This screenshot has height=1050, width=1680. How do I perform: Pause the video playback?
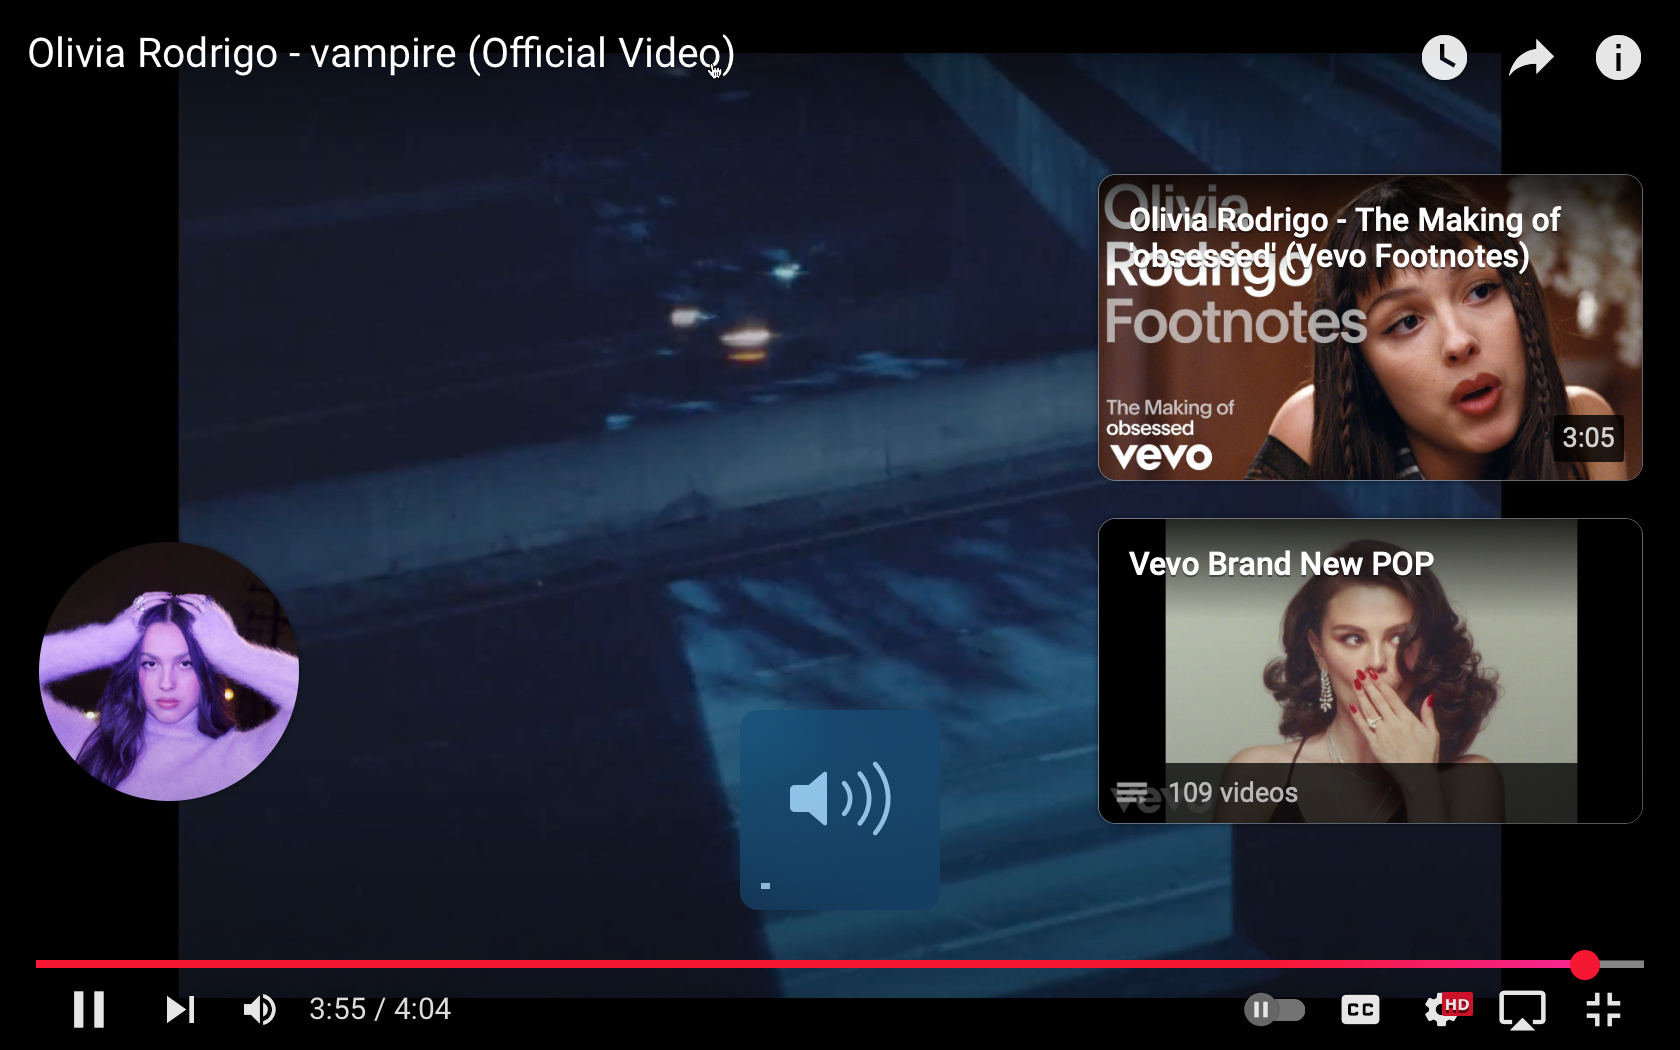click(89, 1009)
